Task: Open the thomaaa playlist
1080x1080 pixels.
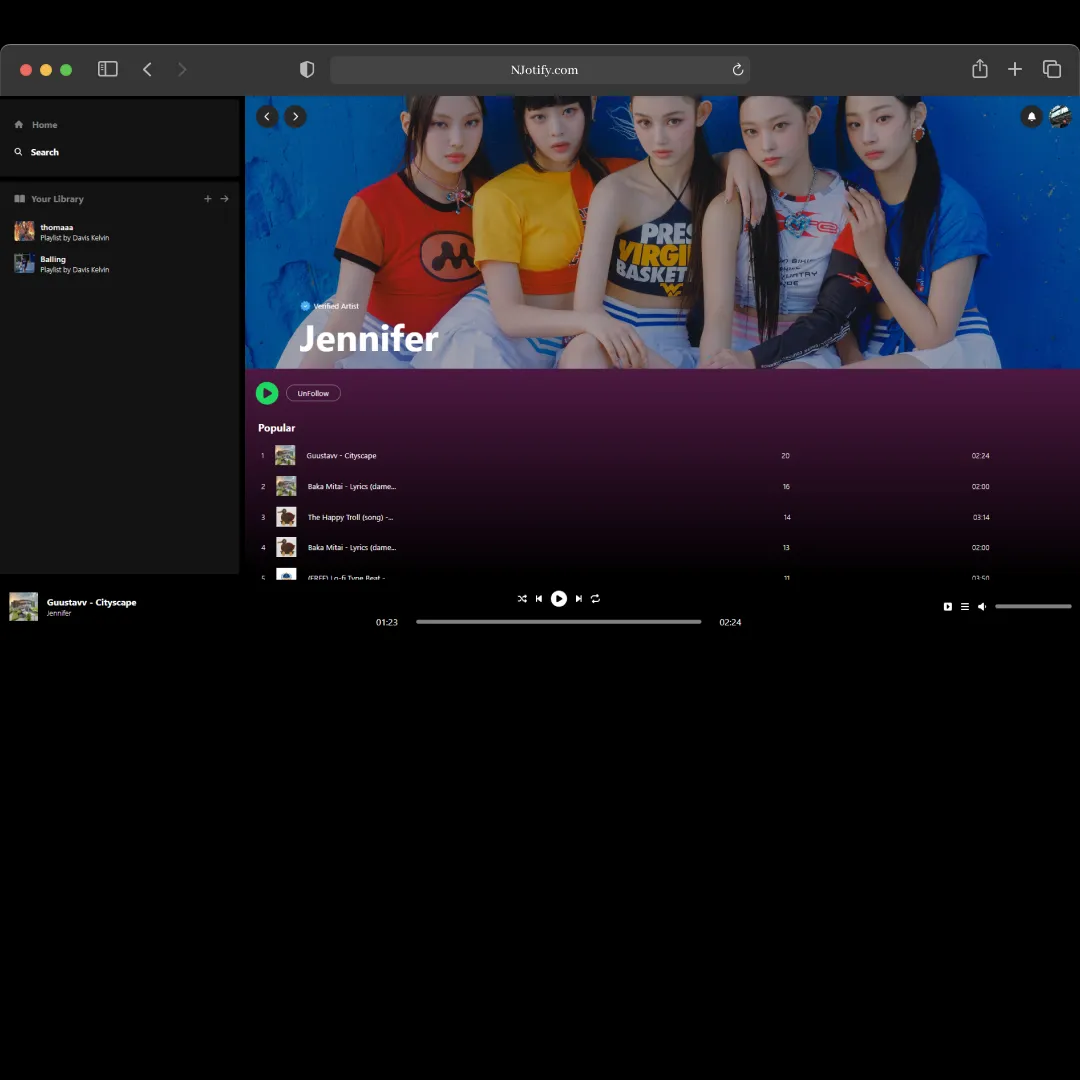Action: [x=120, y=231]
